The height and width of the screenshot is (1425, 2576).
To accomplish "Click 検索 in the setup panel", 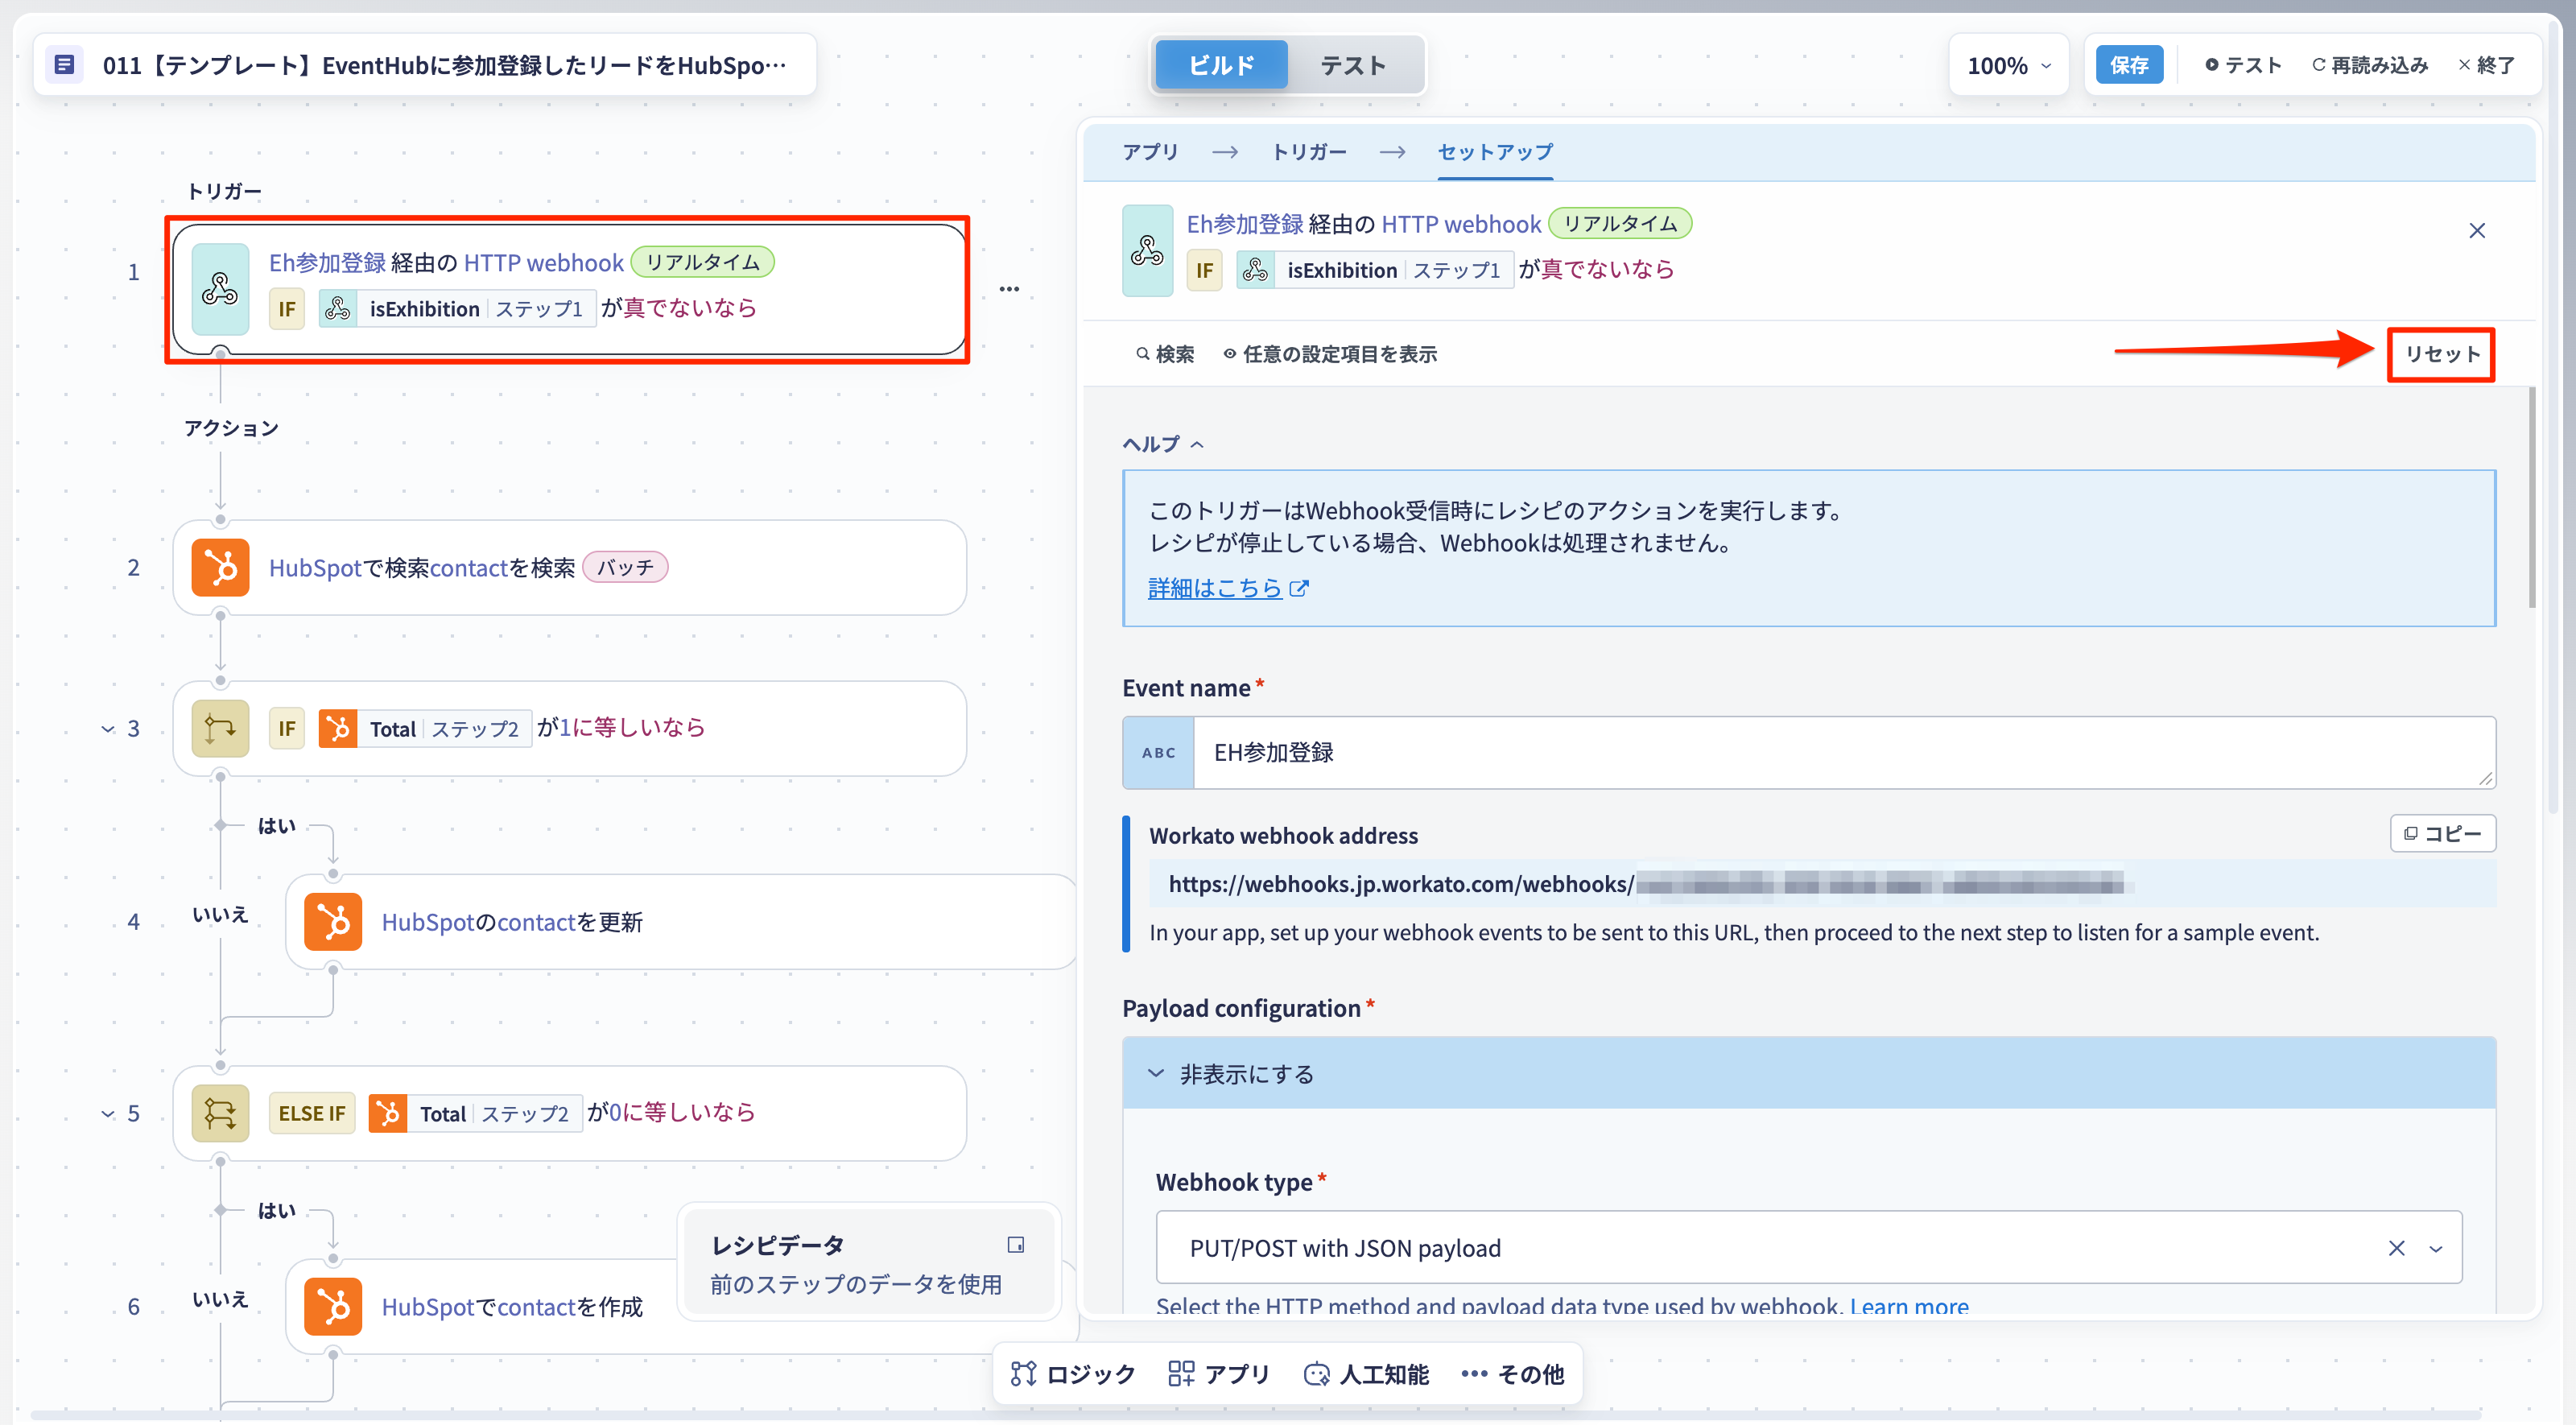I will pos(1164,354).
